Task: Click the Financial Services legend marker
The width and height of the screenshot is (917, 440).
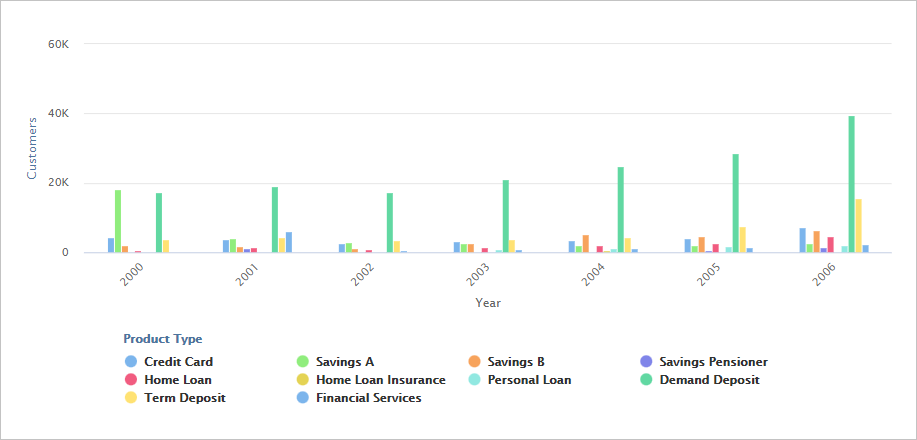Action: [x=302, y=398]
